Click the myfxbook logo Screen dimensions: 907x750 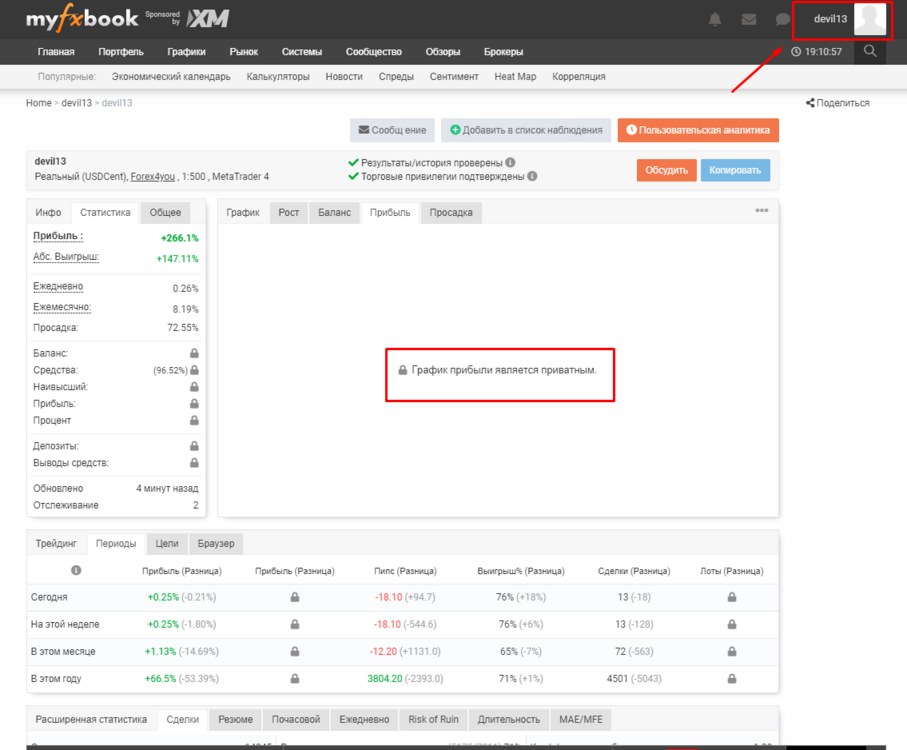point(82,18)
